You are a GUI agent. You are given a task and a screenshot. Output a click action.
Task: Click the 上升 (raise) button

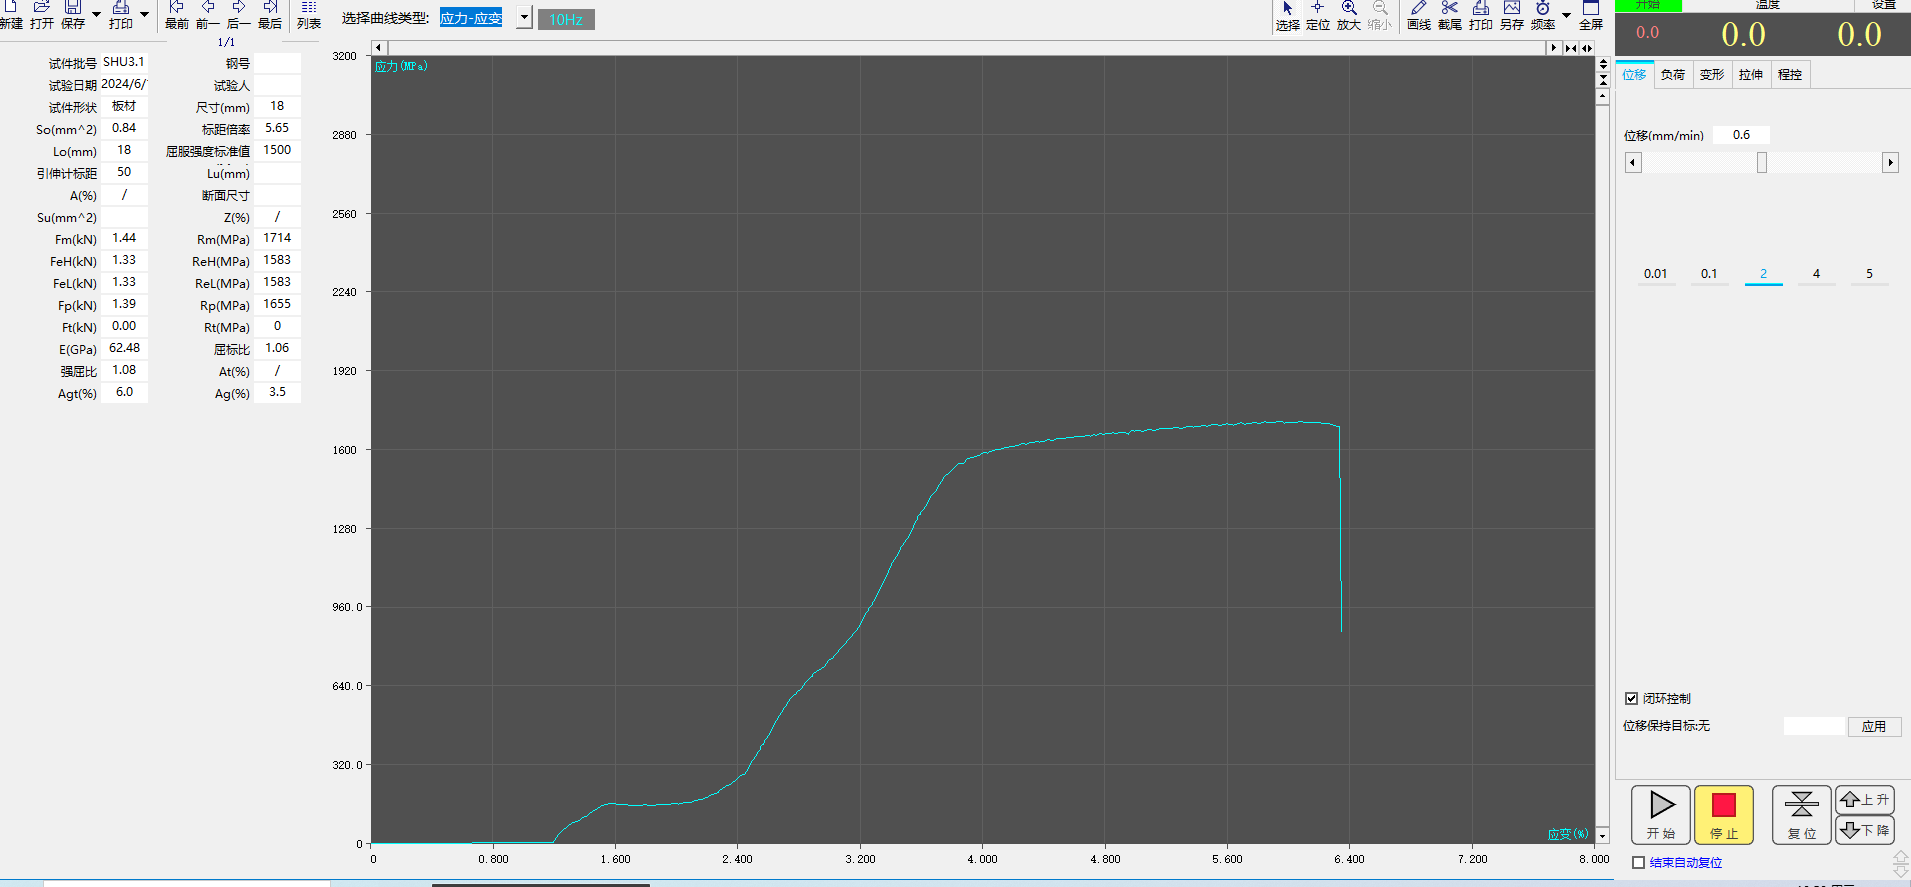tap(1865, 800)
